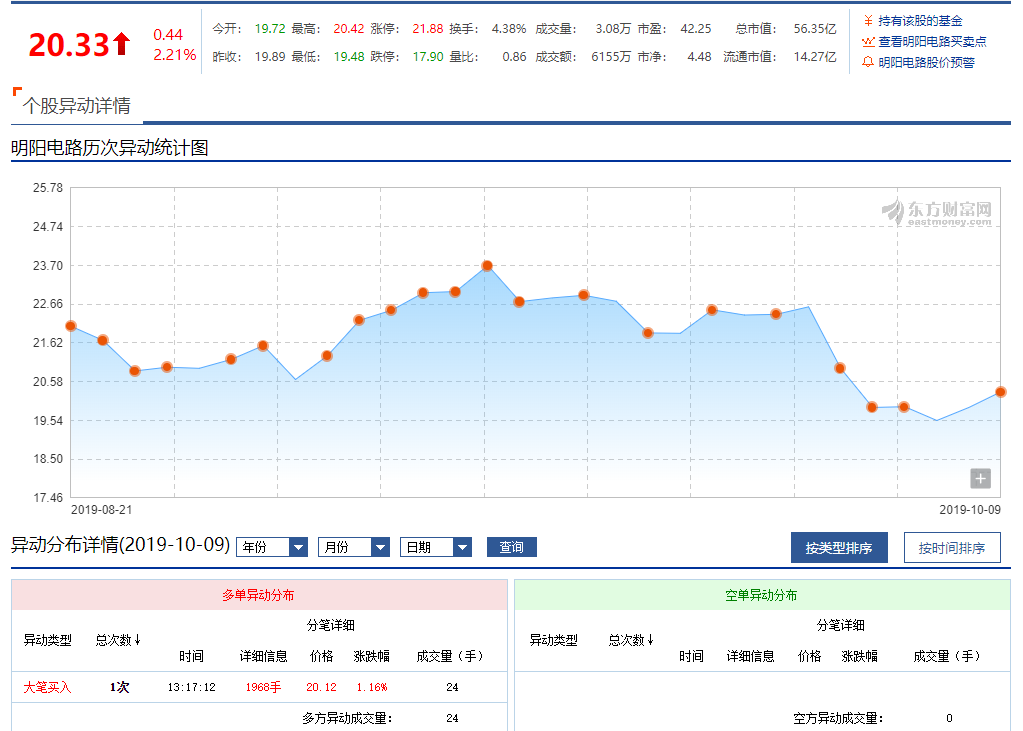Click the 成交额 value 6155万

click(611, 57)
